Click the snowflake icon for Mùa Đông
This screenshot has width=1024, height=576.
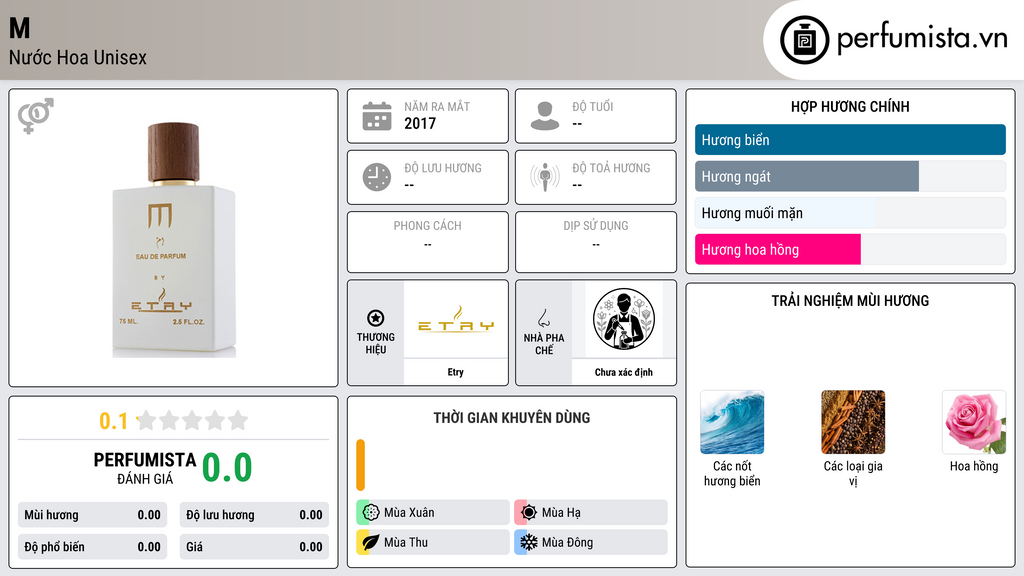click(528, 542)
